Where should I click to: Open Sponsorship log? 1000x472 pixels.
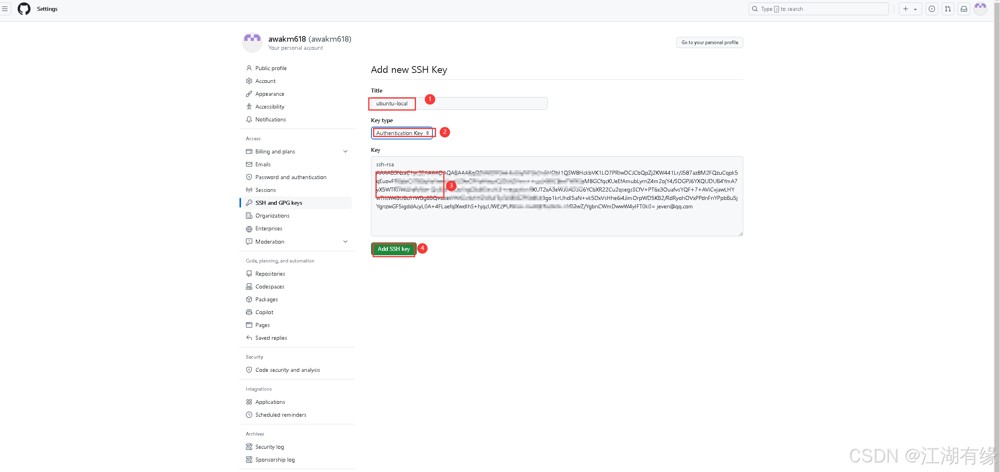275,460
